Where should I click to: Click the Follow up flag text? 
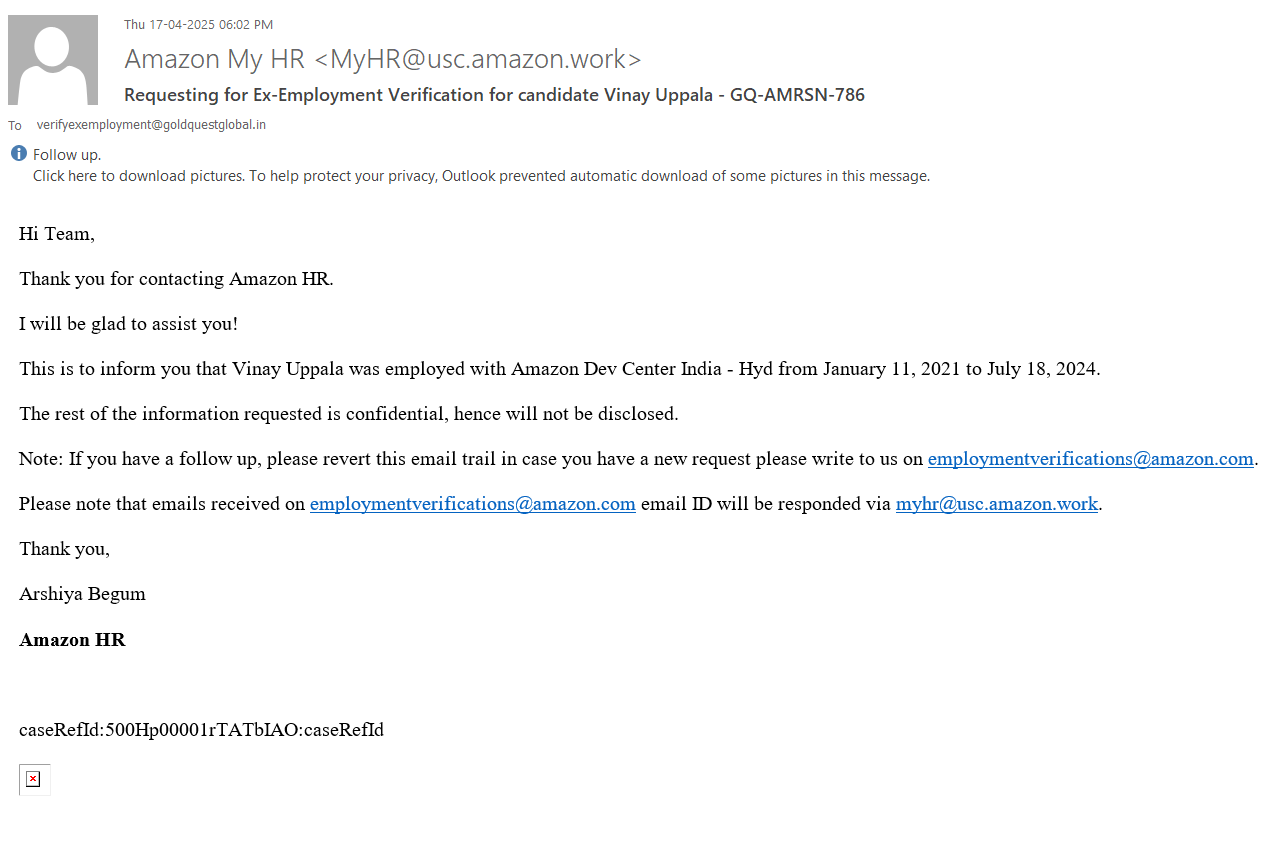[x=67, y=155]
